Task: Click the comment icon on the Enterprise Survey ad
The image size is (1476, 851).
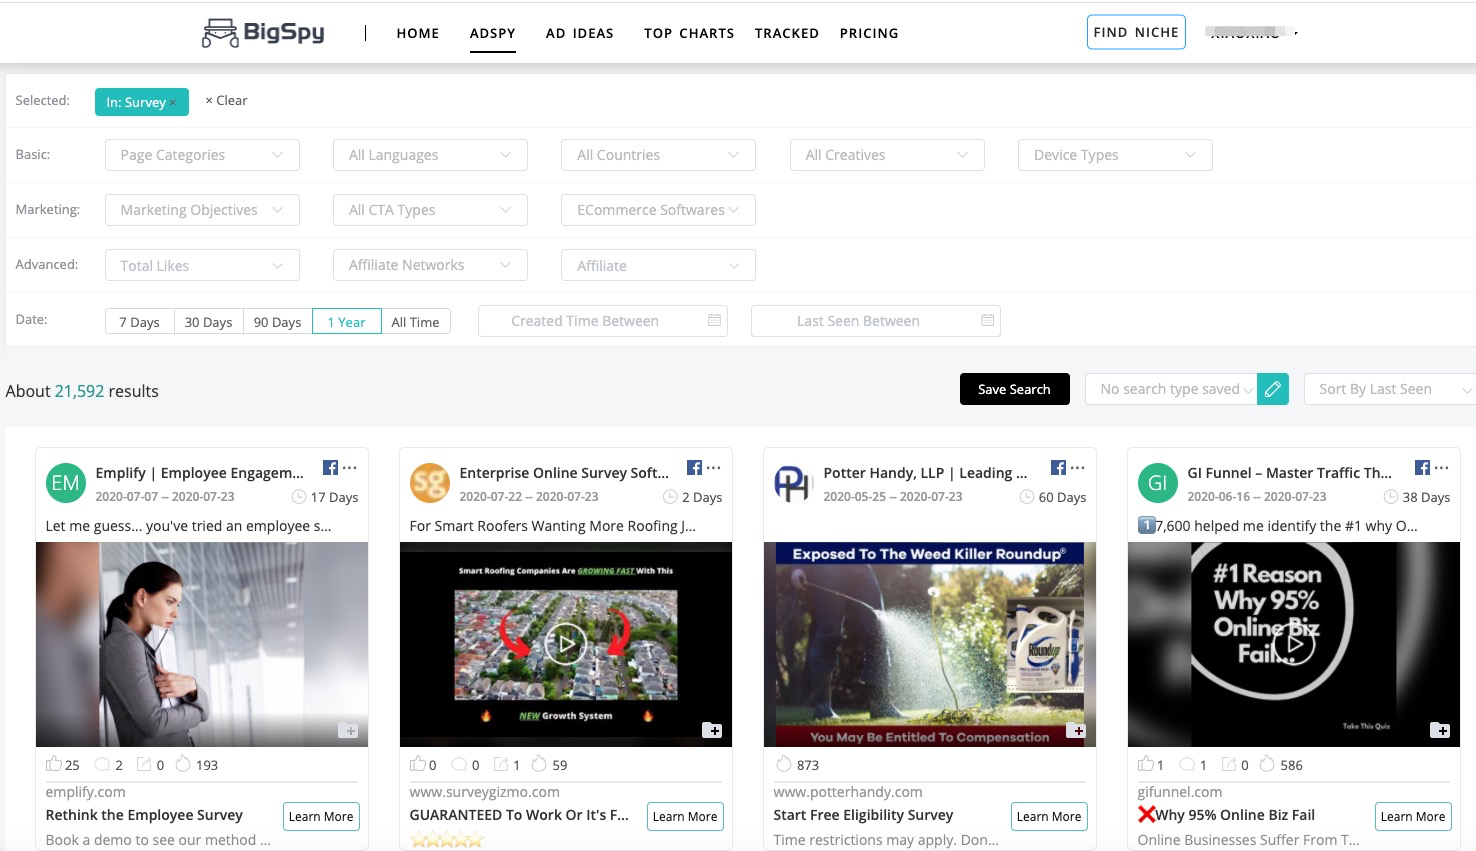Action: pos(460,763)
